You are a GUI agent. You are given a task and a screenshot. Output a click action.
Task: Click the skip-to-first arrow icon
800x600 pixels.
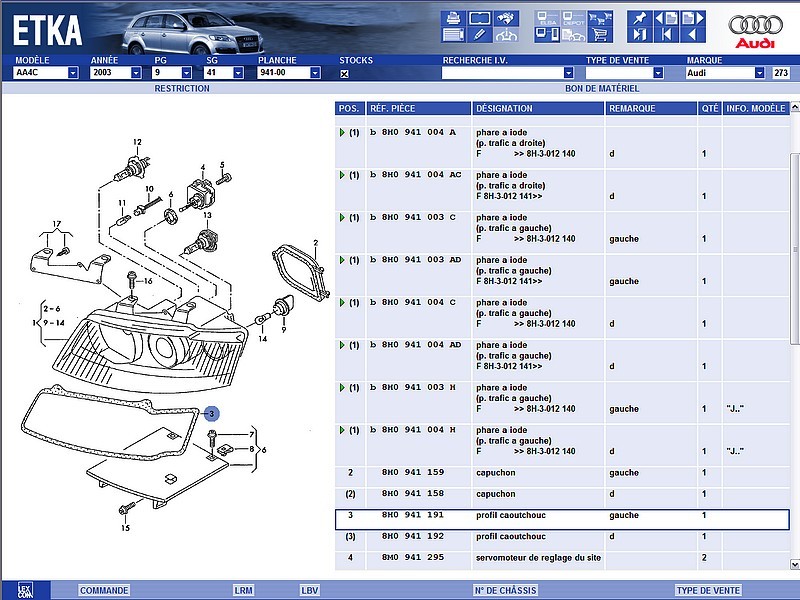coord(666,35)
